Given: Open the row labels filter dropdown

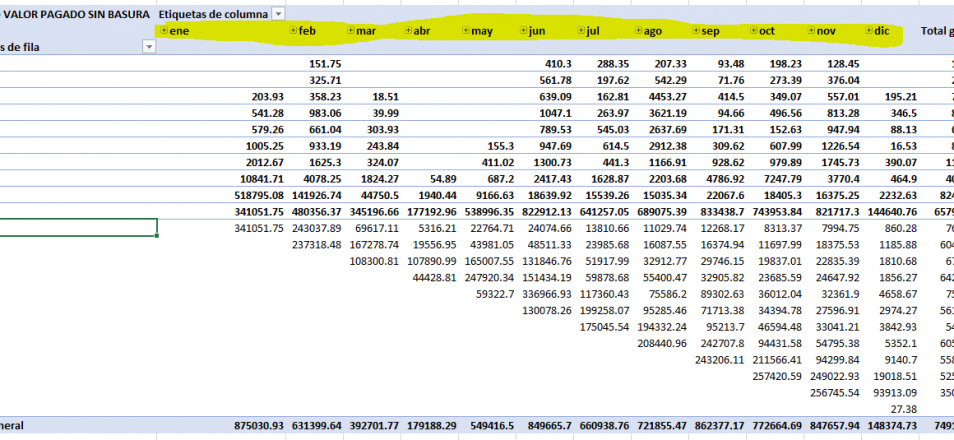Looking at the screenshot, I should coord(150,47).
